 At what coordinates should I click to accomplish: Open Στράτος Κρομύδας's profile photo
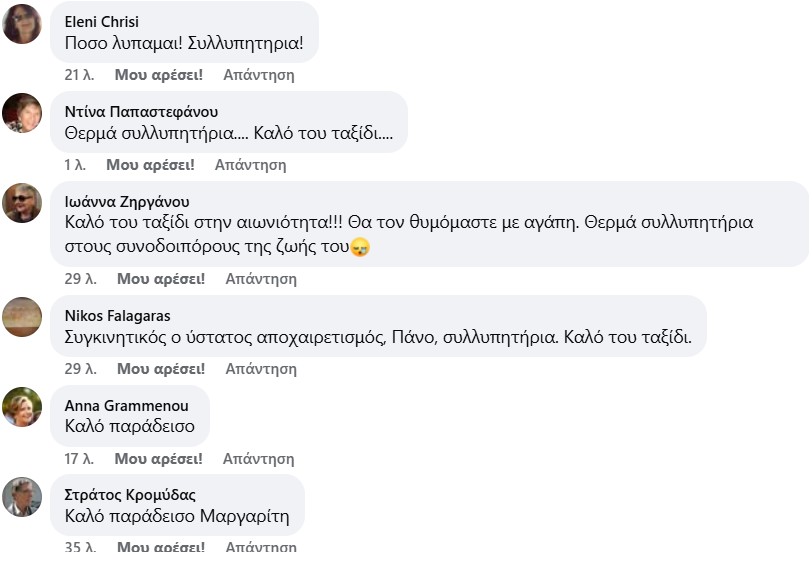click(22, 497)
